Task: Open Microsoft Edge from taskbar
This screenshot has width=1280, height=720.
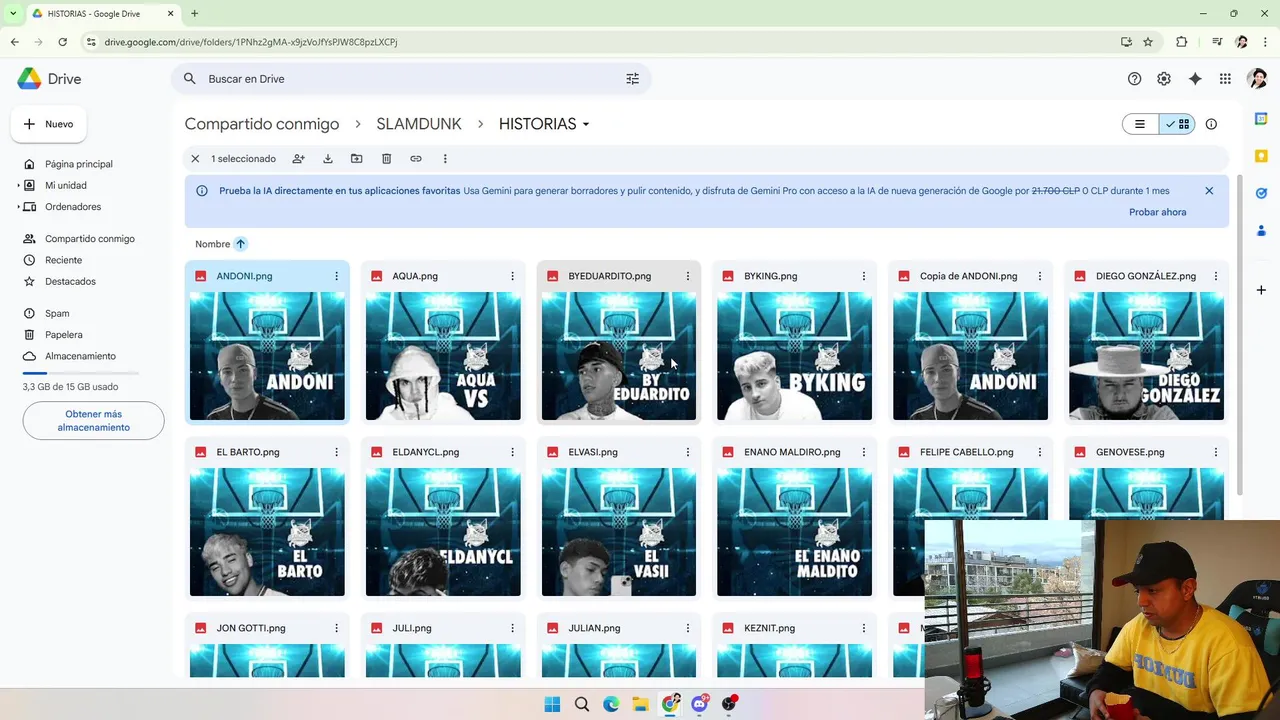Action: tap(611, 704)
